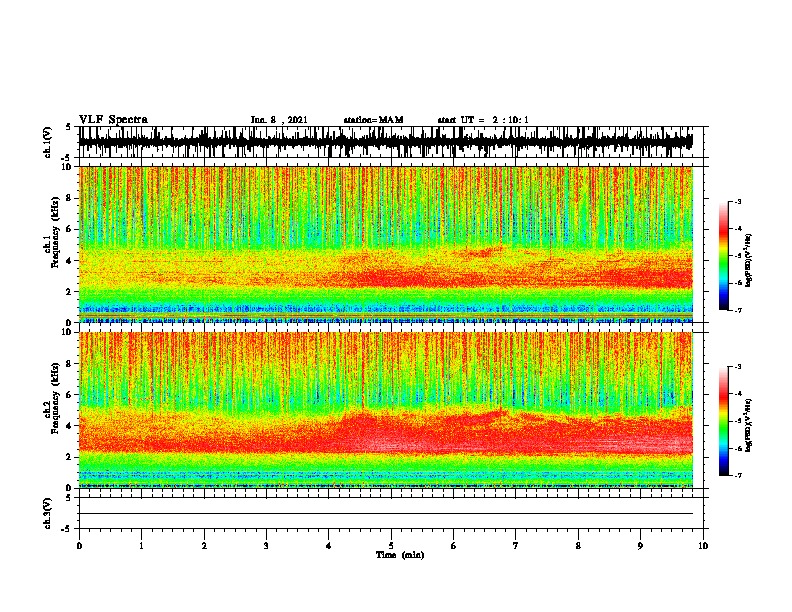Click time axis tick label "7"
The image size is (792, 612).
(516, 546)
